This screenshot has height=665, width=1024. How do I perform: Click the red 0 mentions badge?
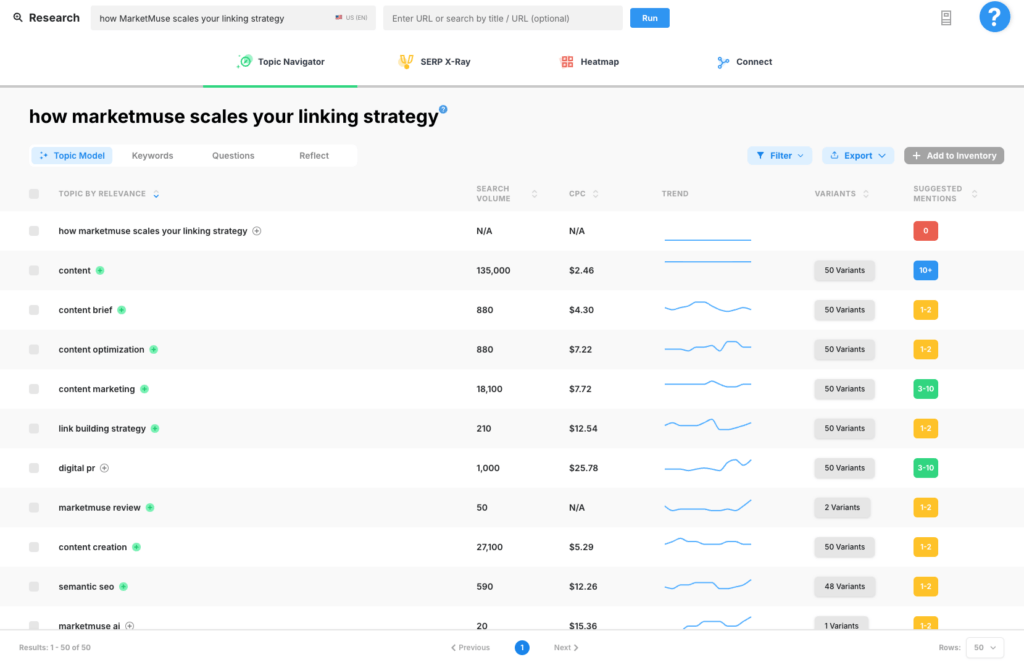point(925,231)
